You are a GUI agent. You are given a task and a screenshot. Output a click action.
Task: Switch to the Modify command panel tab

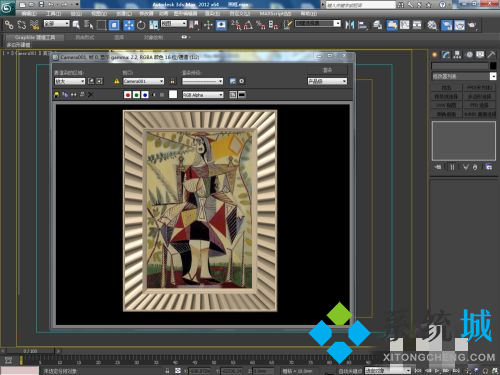[x=446, y=55]
